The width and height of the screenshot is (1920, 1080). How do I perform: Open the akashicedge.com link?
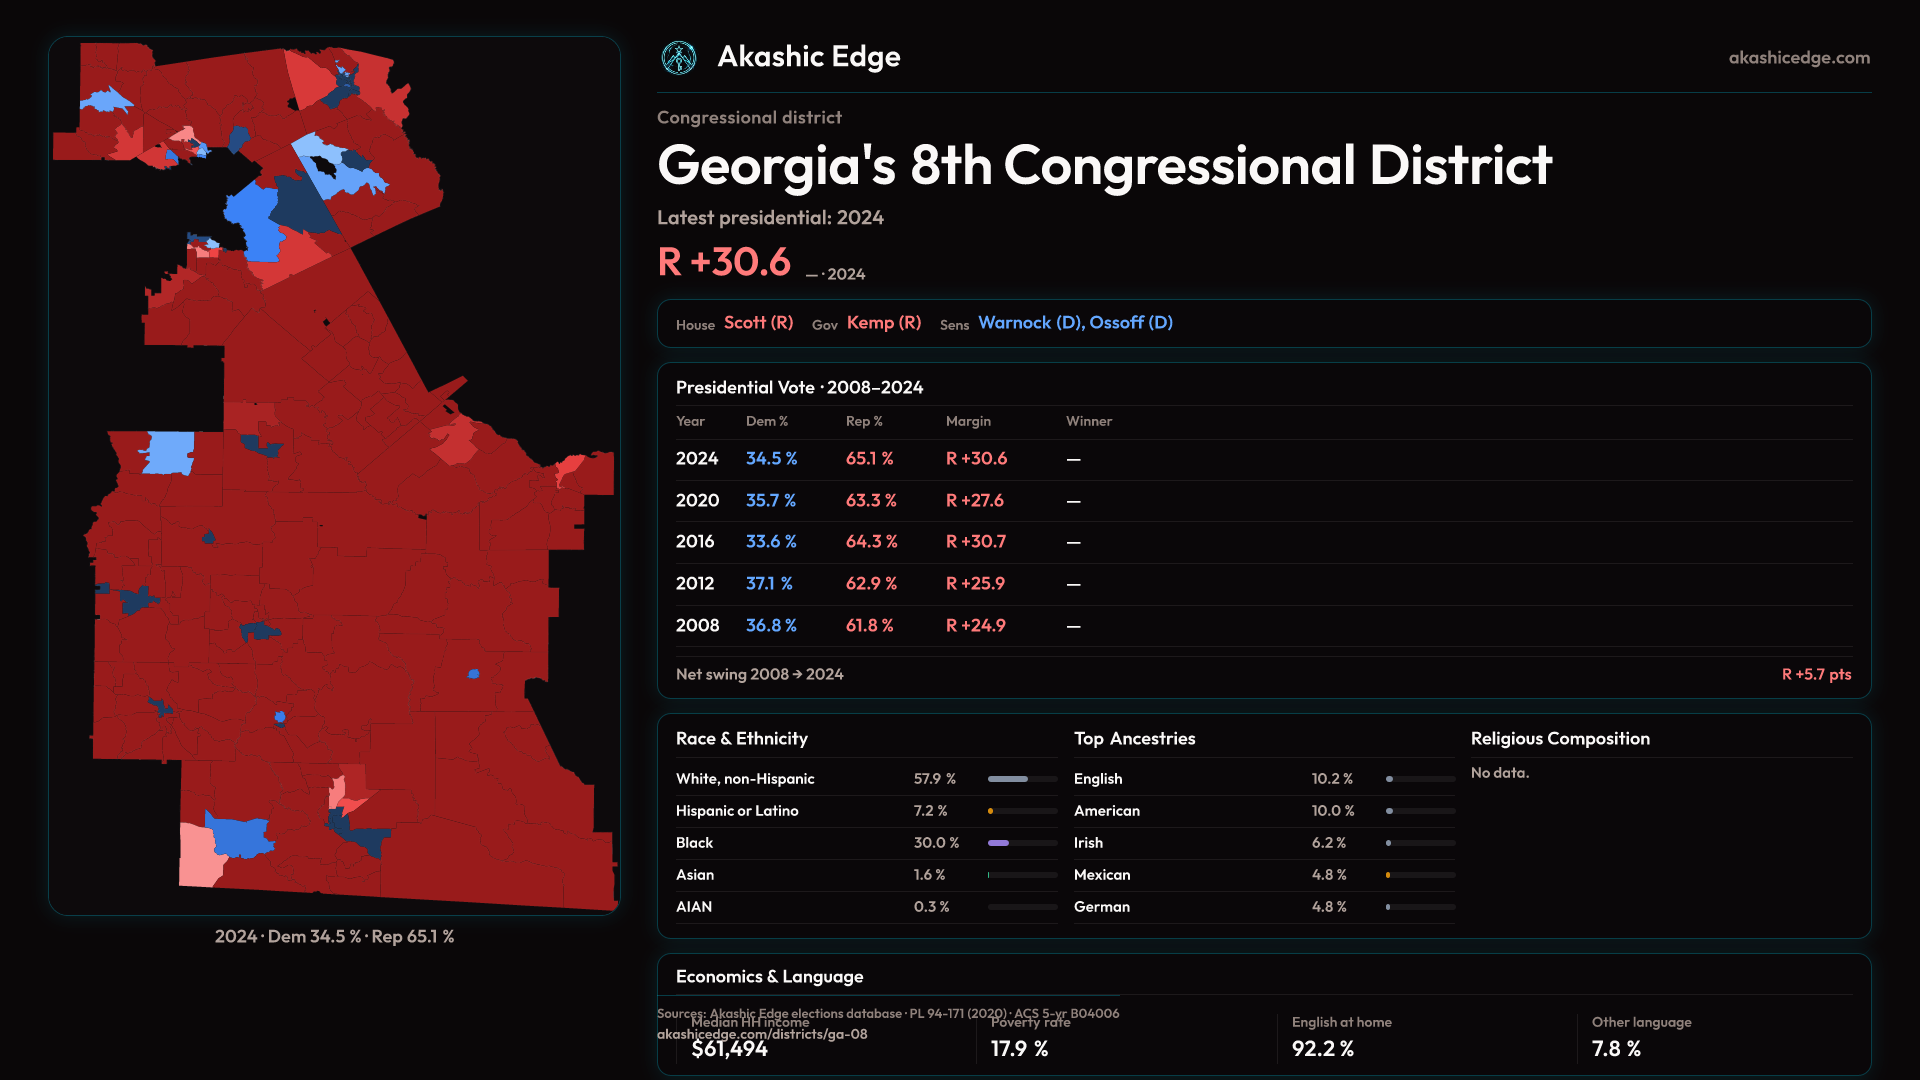click(1798, 58)
